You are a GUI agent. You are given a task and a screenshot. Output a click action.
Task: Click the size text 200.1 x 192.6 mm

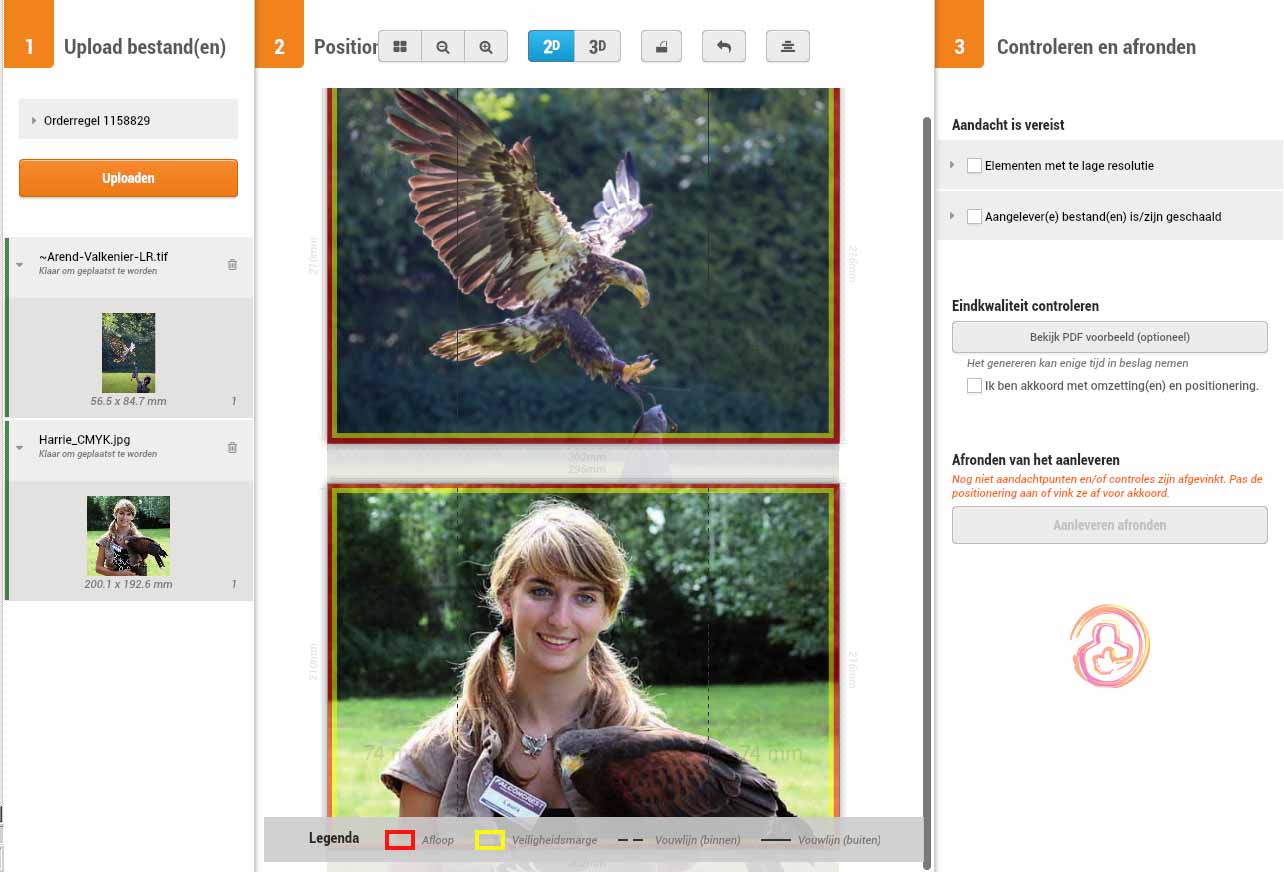(128, 584)
